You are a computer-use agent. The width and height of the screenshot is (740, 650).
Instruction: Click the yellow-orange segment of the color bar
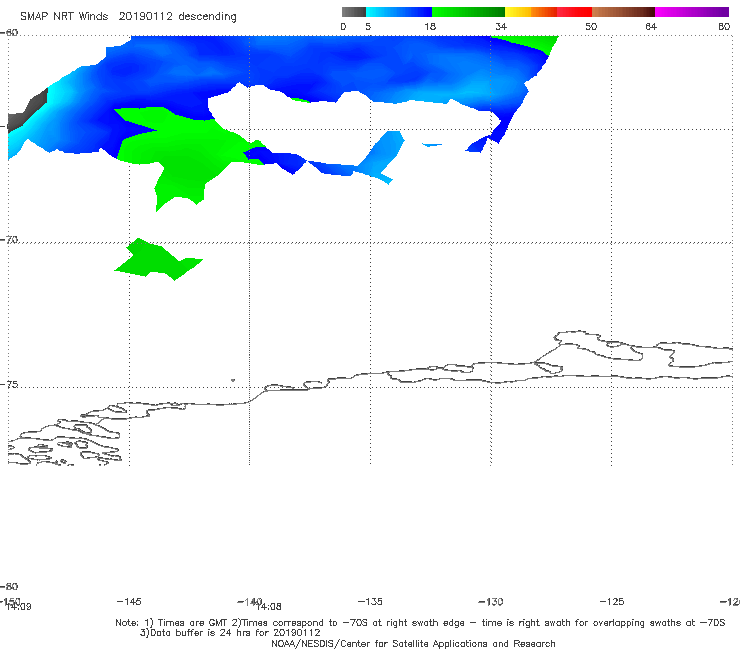[531, 12]
